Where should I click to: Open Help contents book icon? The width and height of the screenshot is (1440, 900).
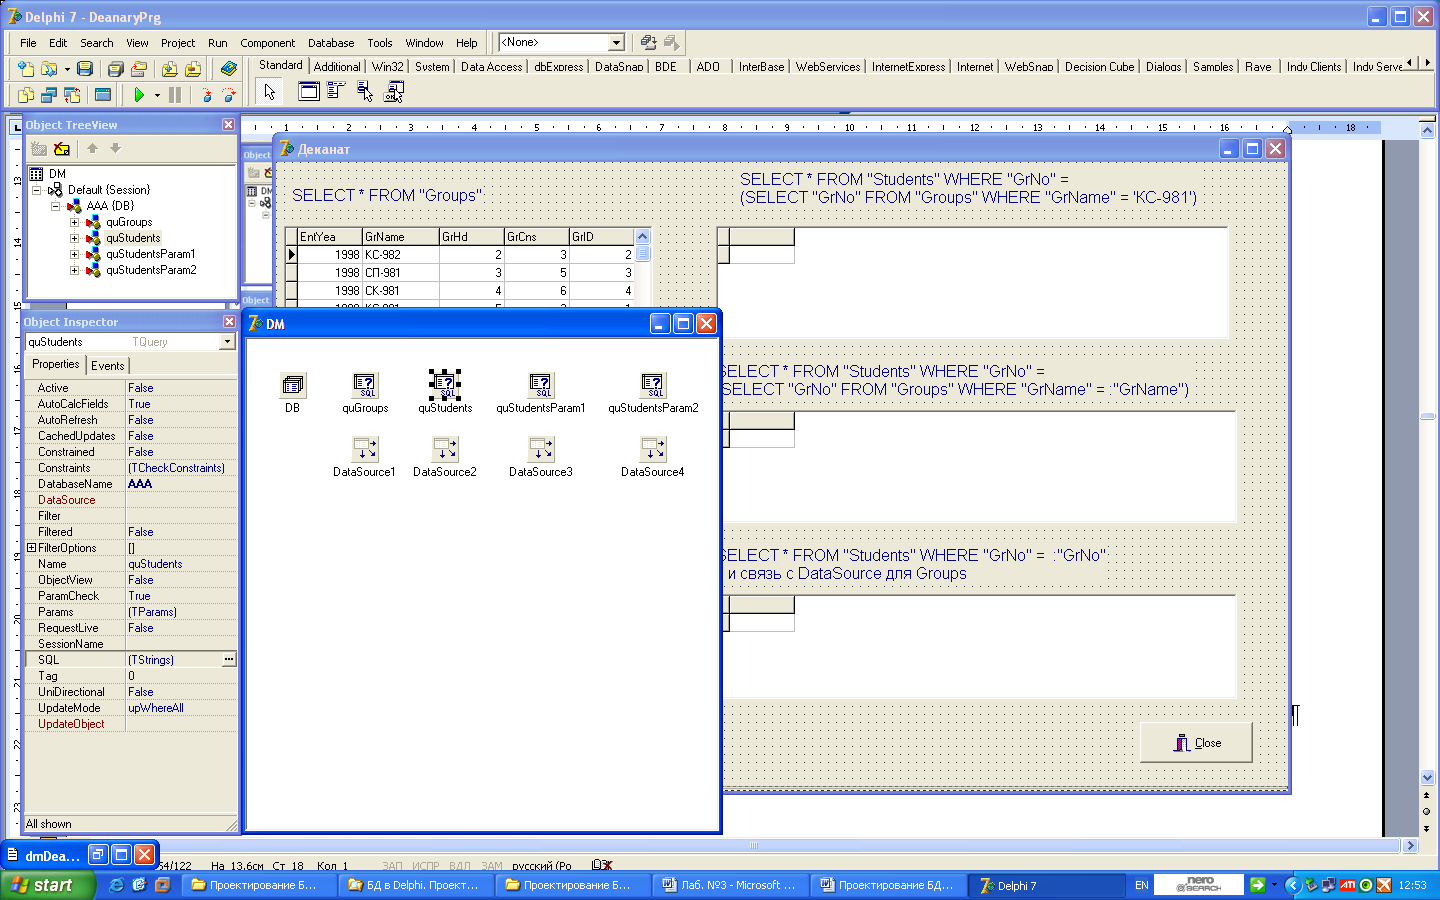tap(229, 69)
